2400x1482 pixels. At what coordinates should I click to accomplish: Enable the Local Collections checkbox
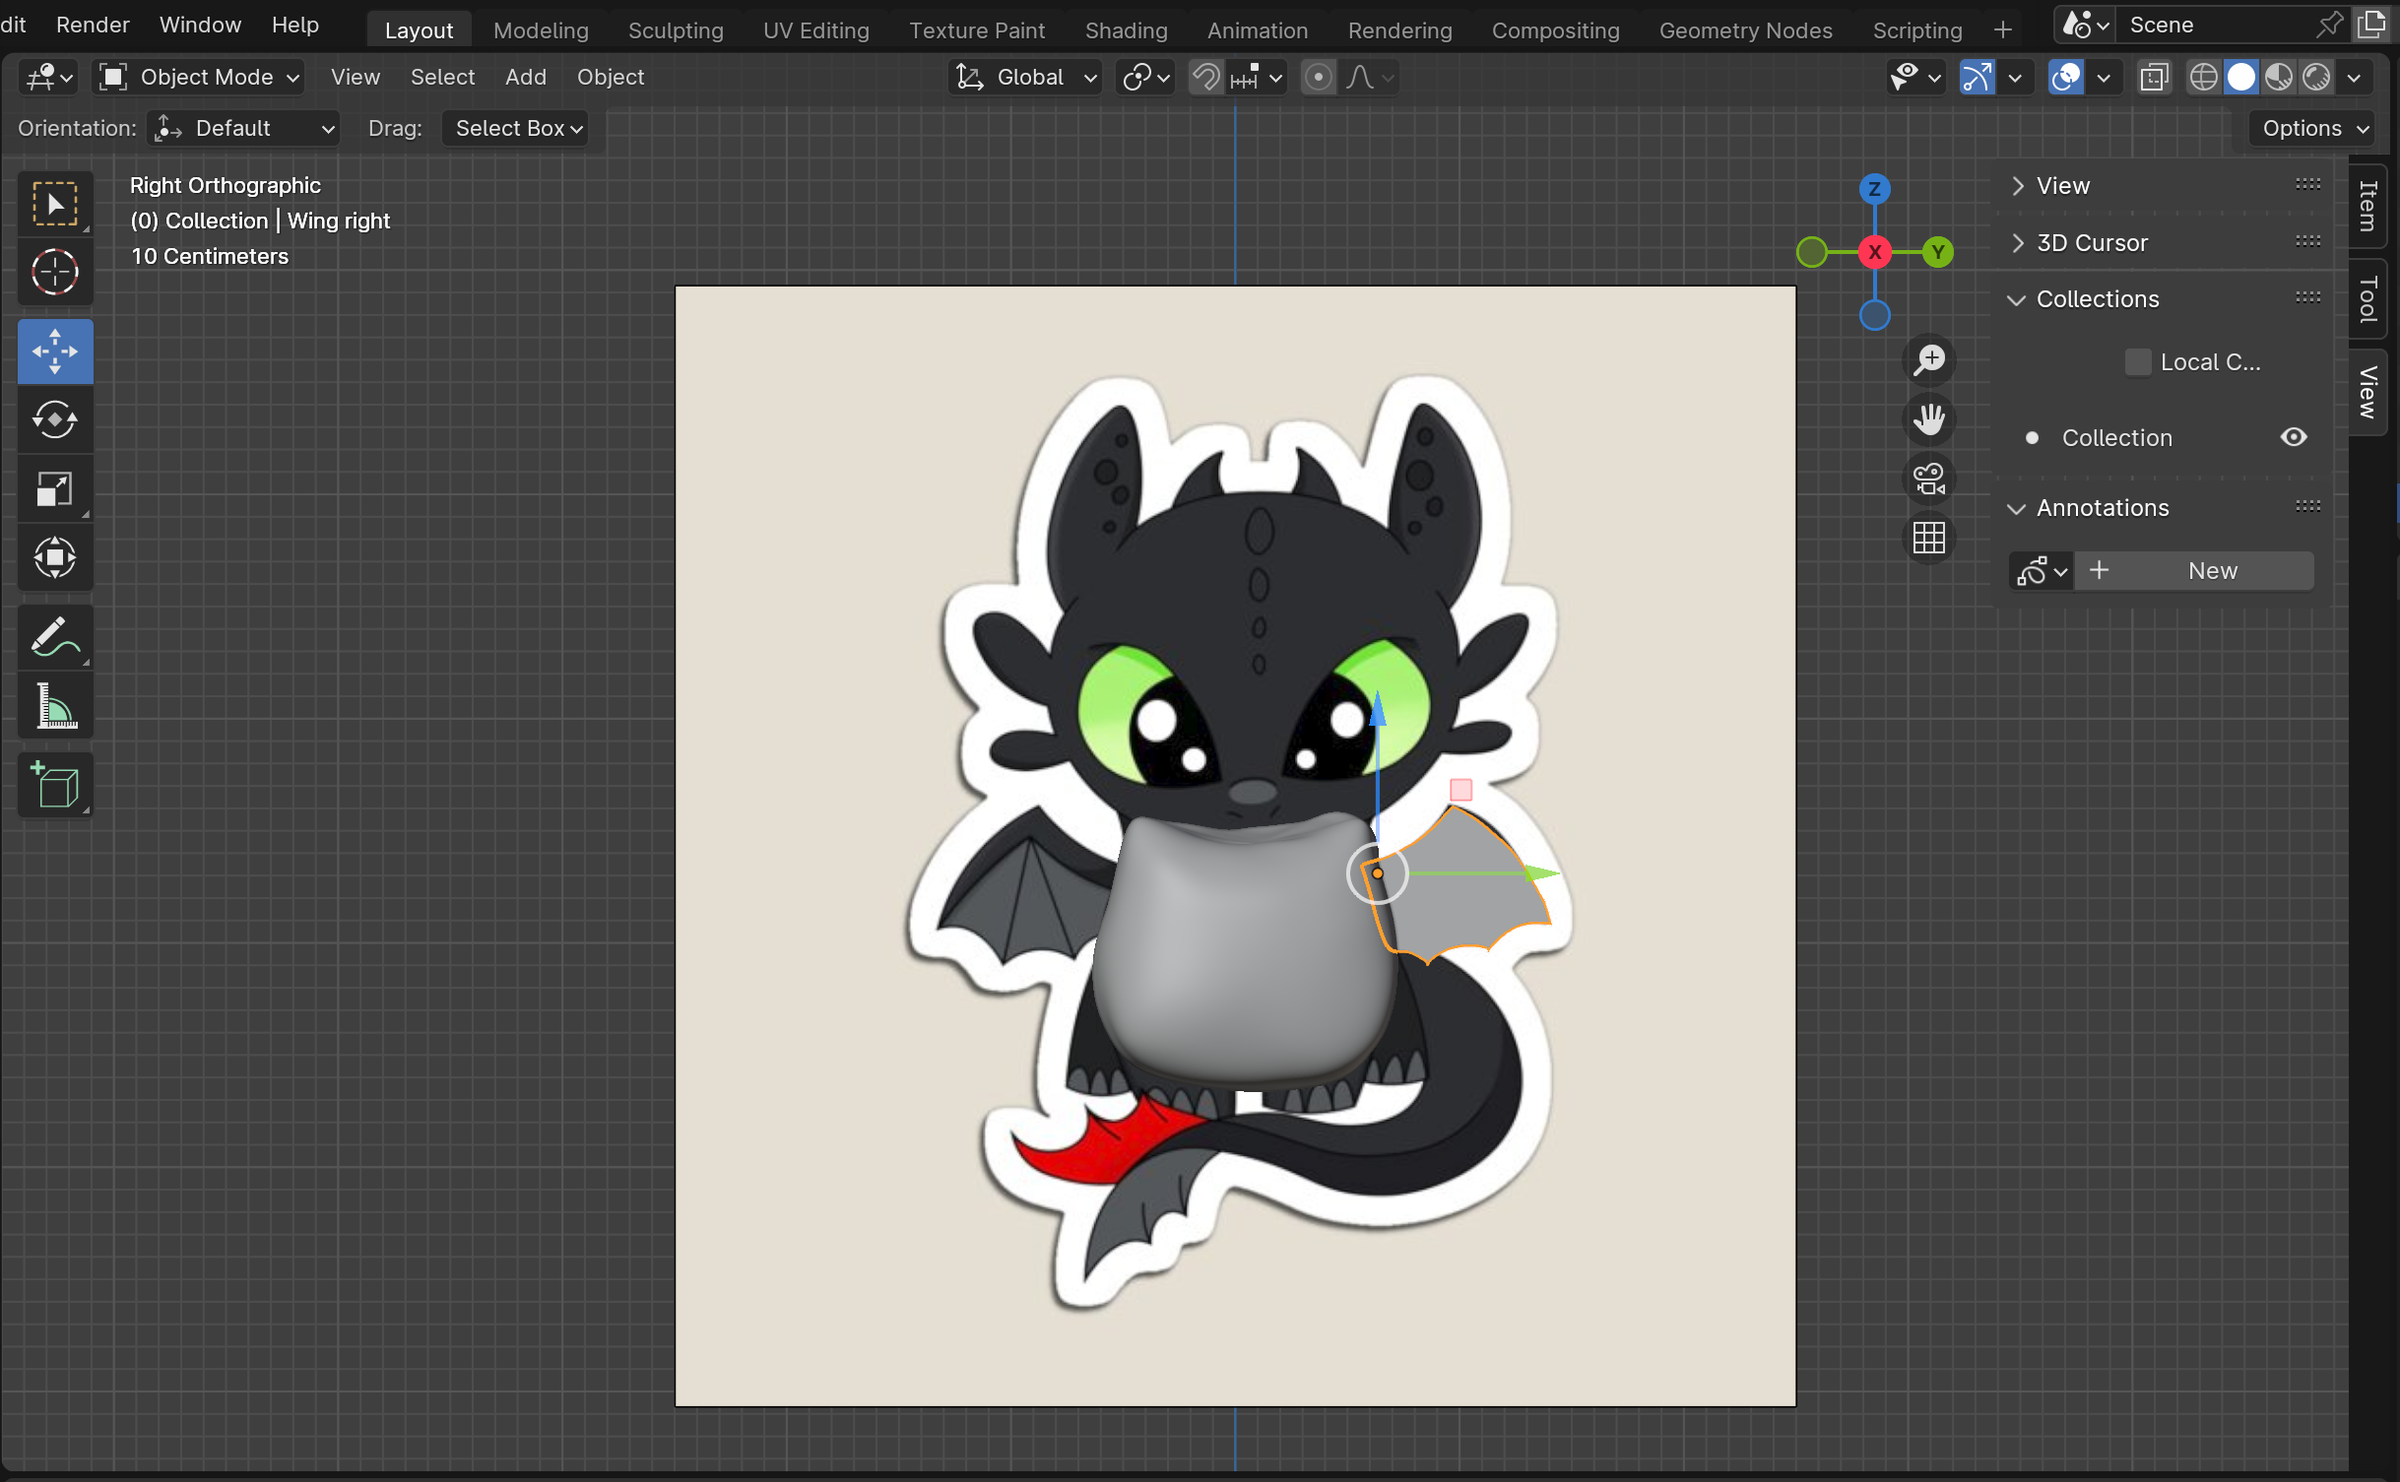(2137, 362)
